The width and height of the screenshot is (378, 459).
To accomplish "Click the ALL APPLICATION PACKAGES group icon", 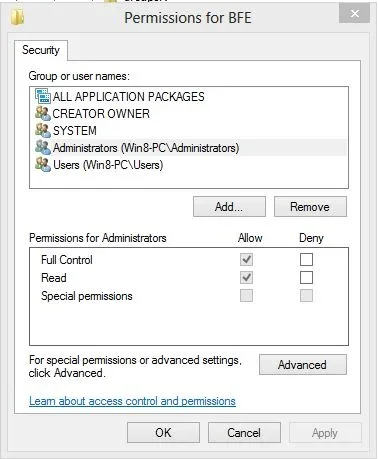I will [x=43, y=96].
